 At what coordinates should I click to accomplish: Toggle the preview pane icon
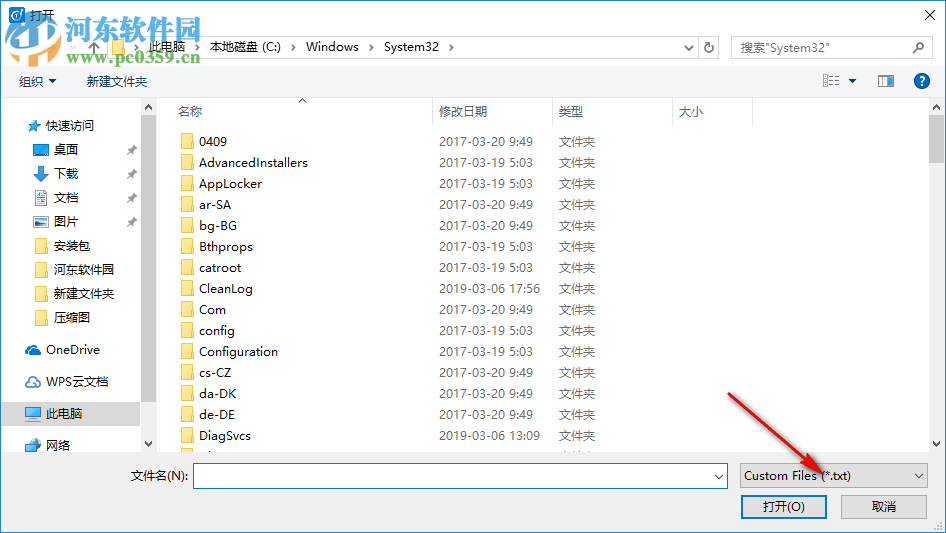pyautogui.click(x=886, y=81)
